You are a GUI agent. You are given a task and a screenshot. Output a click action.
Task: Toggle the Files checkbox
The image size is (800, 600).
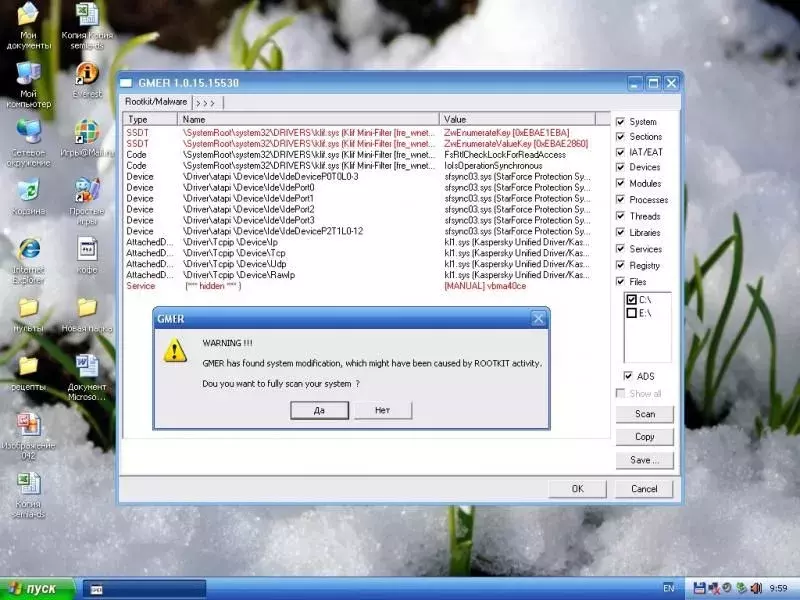[x=620, y=282]
